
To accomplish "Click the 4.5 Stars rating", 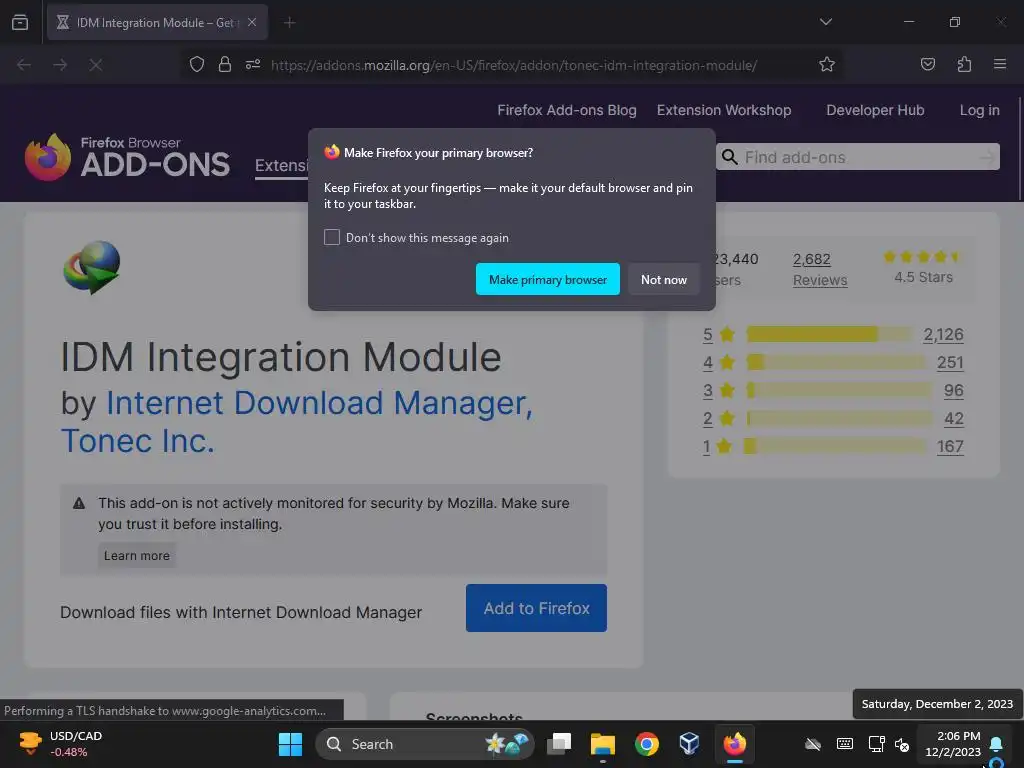I will [923, 267].
